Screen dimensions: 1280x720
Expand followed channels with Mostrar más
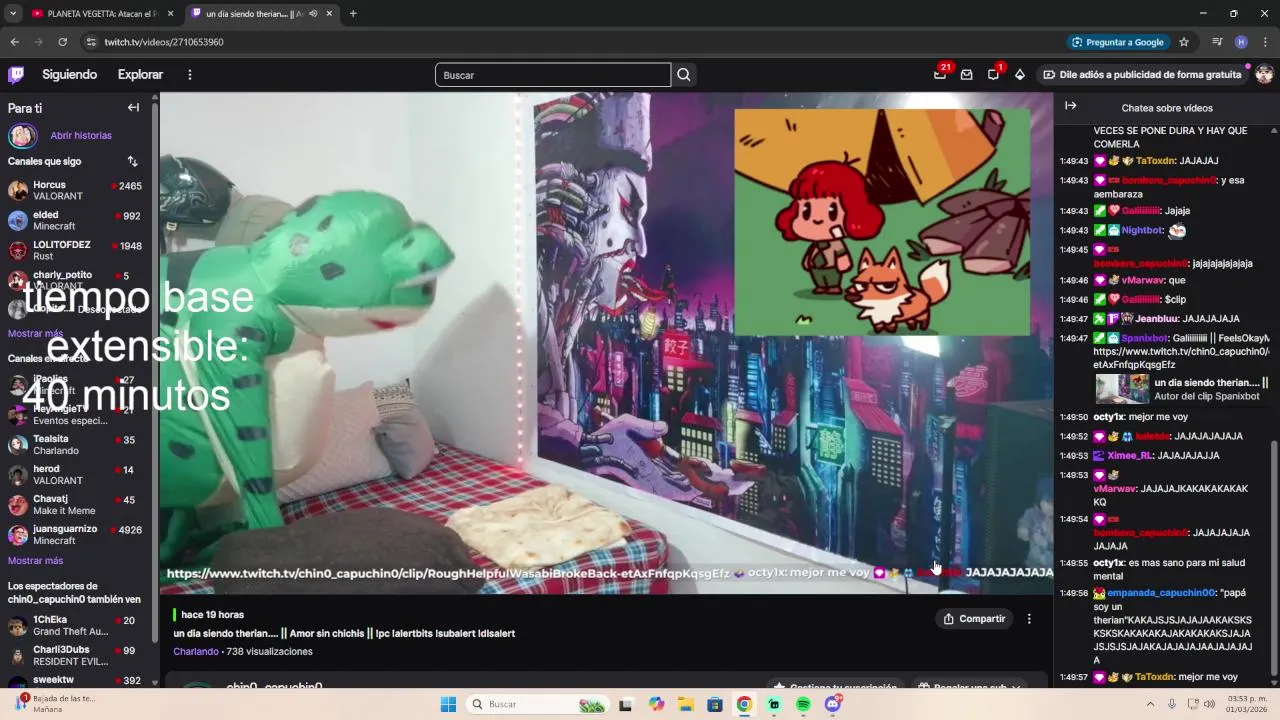click(35, 333)
